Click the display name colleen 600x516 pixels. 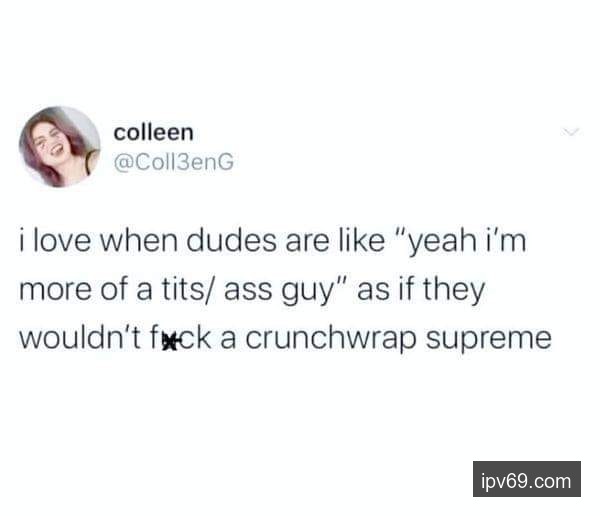tap(153, 132)
